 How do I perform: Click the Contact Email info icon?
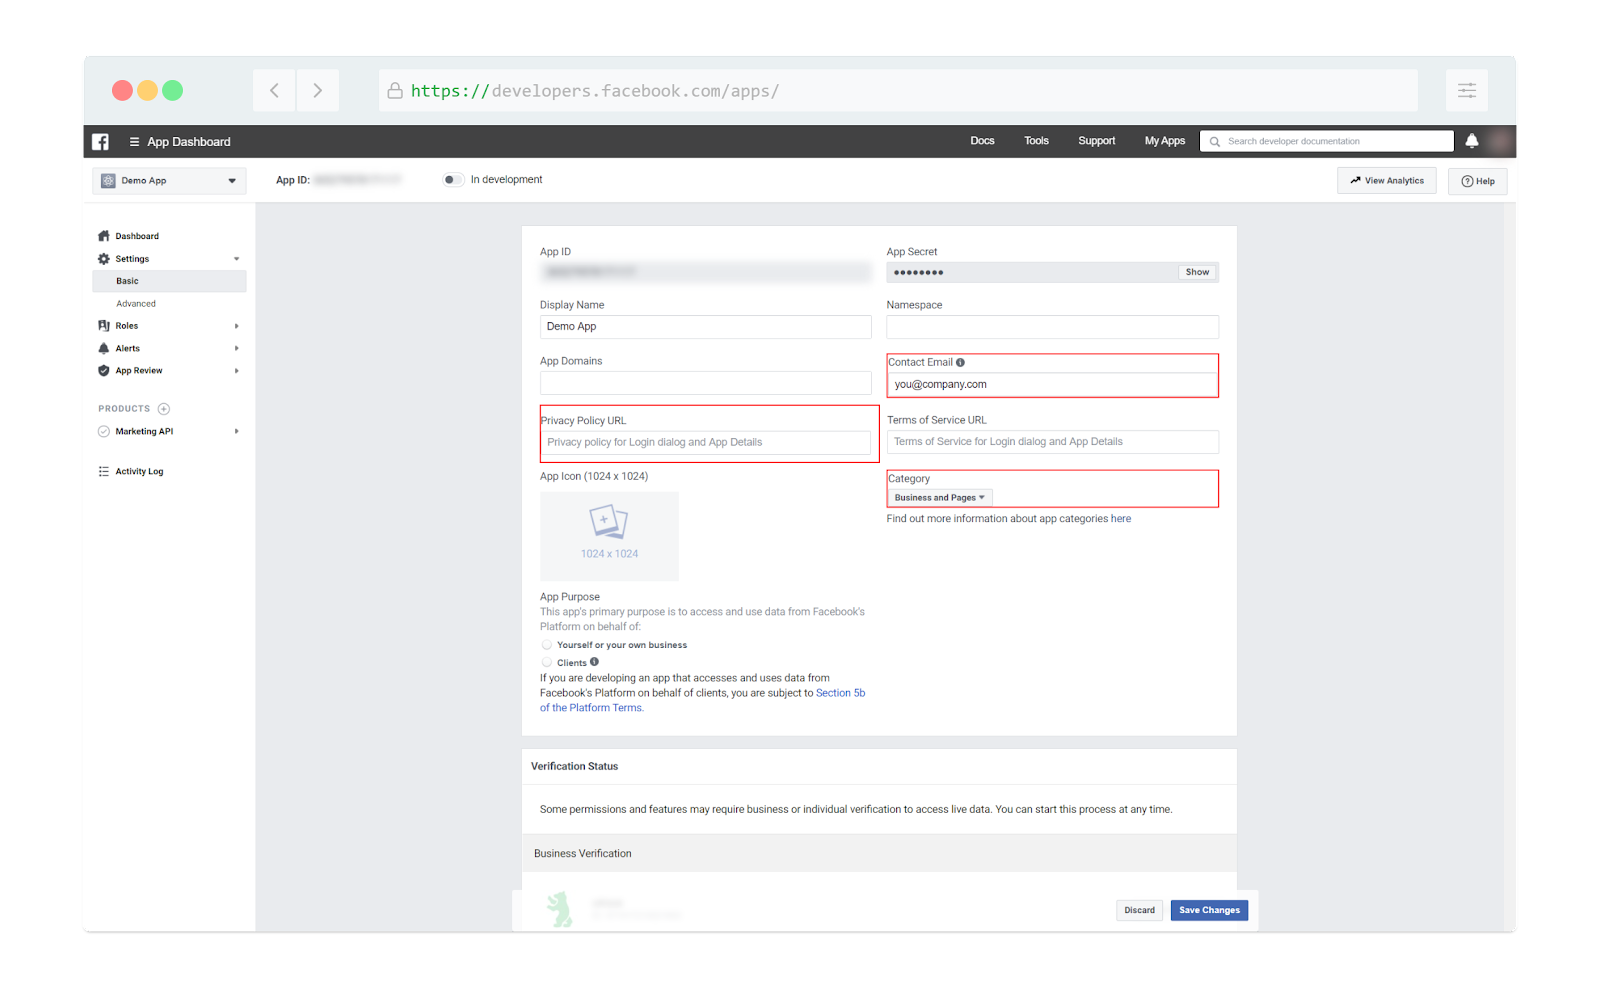coord(960,363)
